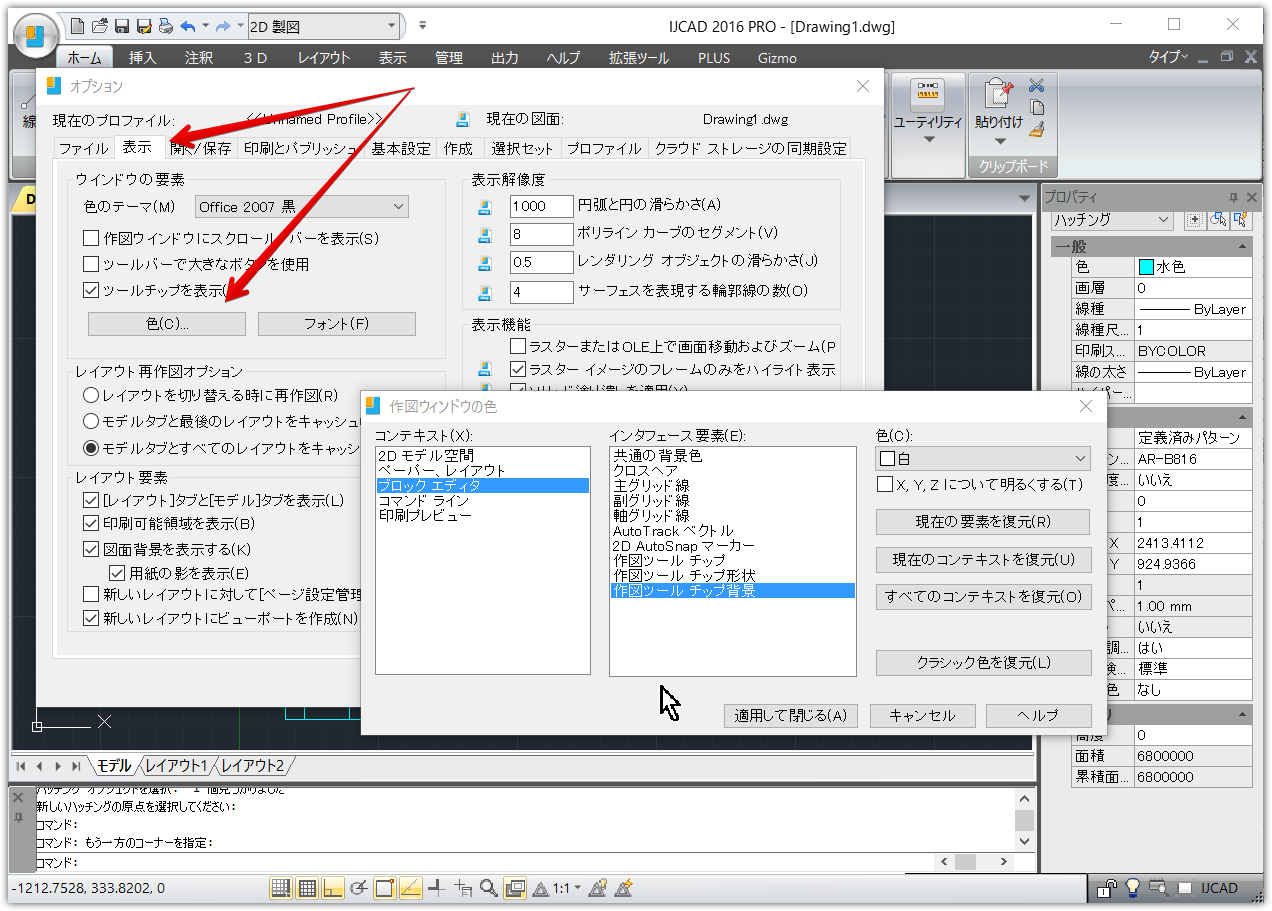Collapse the 一般 section in Properties
This screenshot has width=1272, height=911.
pyautogui.click(x=1242, y=246)
